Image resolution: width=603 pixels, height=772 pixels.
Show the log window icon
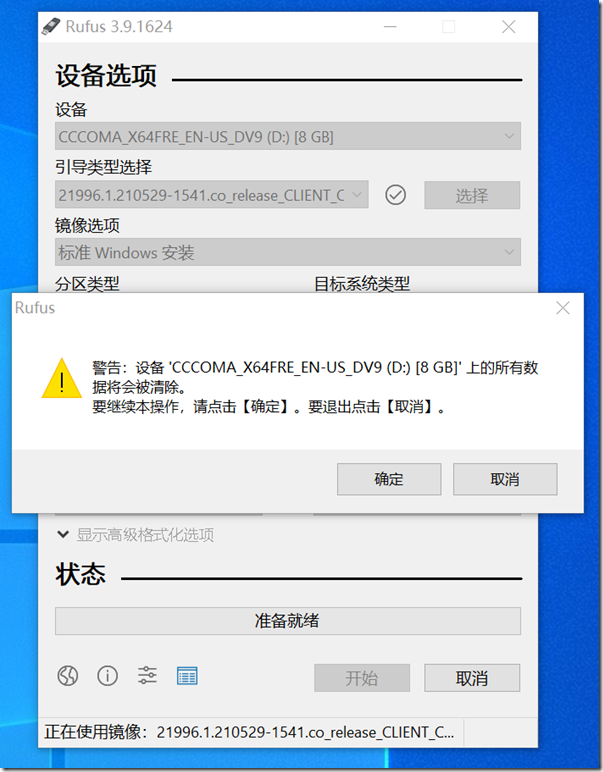187,676
